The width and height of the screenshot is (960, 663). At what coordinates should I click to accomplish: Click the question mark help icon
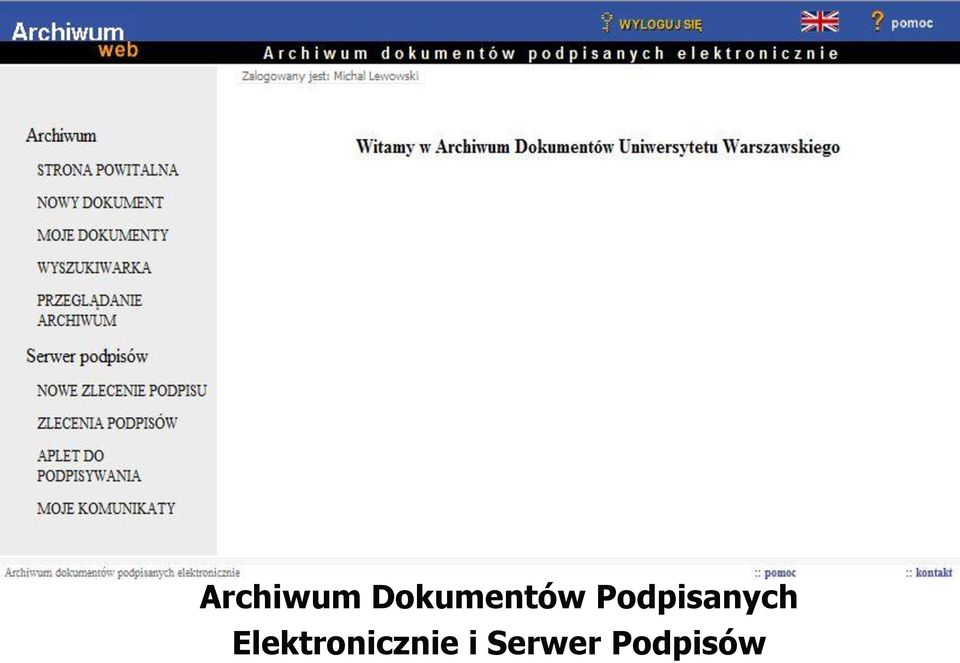click(x=877, y=21)
